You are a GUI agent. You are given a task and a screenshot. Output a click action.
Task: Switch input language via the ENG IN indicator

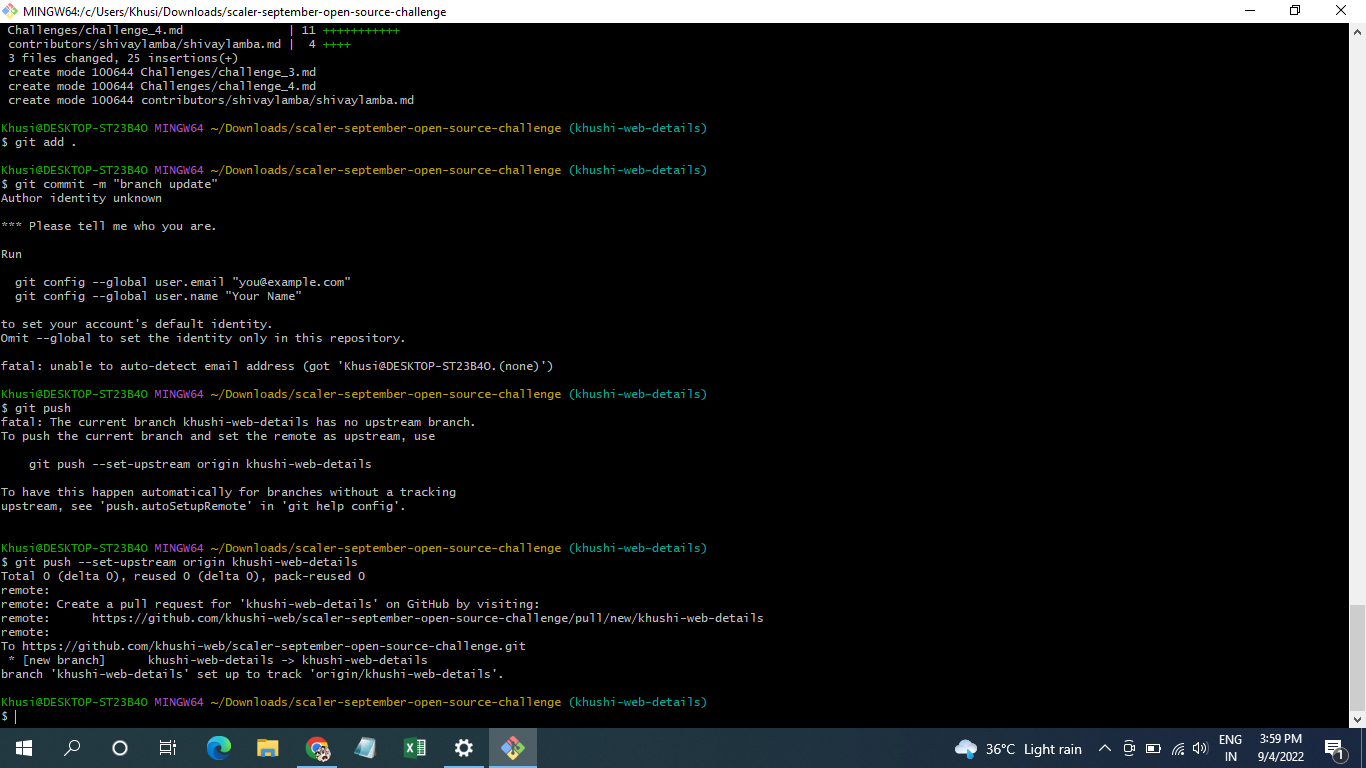click(x=1230, y=748)
